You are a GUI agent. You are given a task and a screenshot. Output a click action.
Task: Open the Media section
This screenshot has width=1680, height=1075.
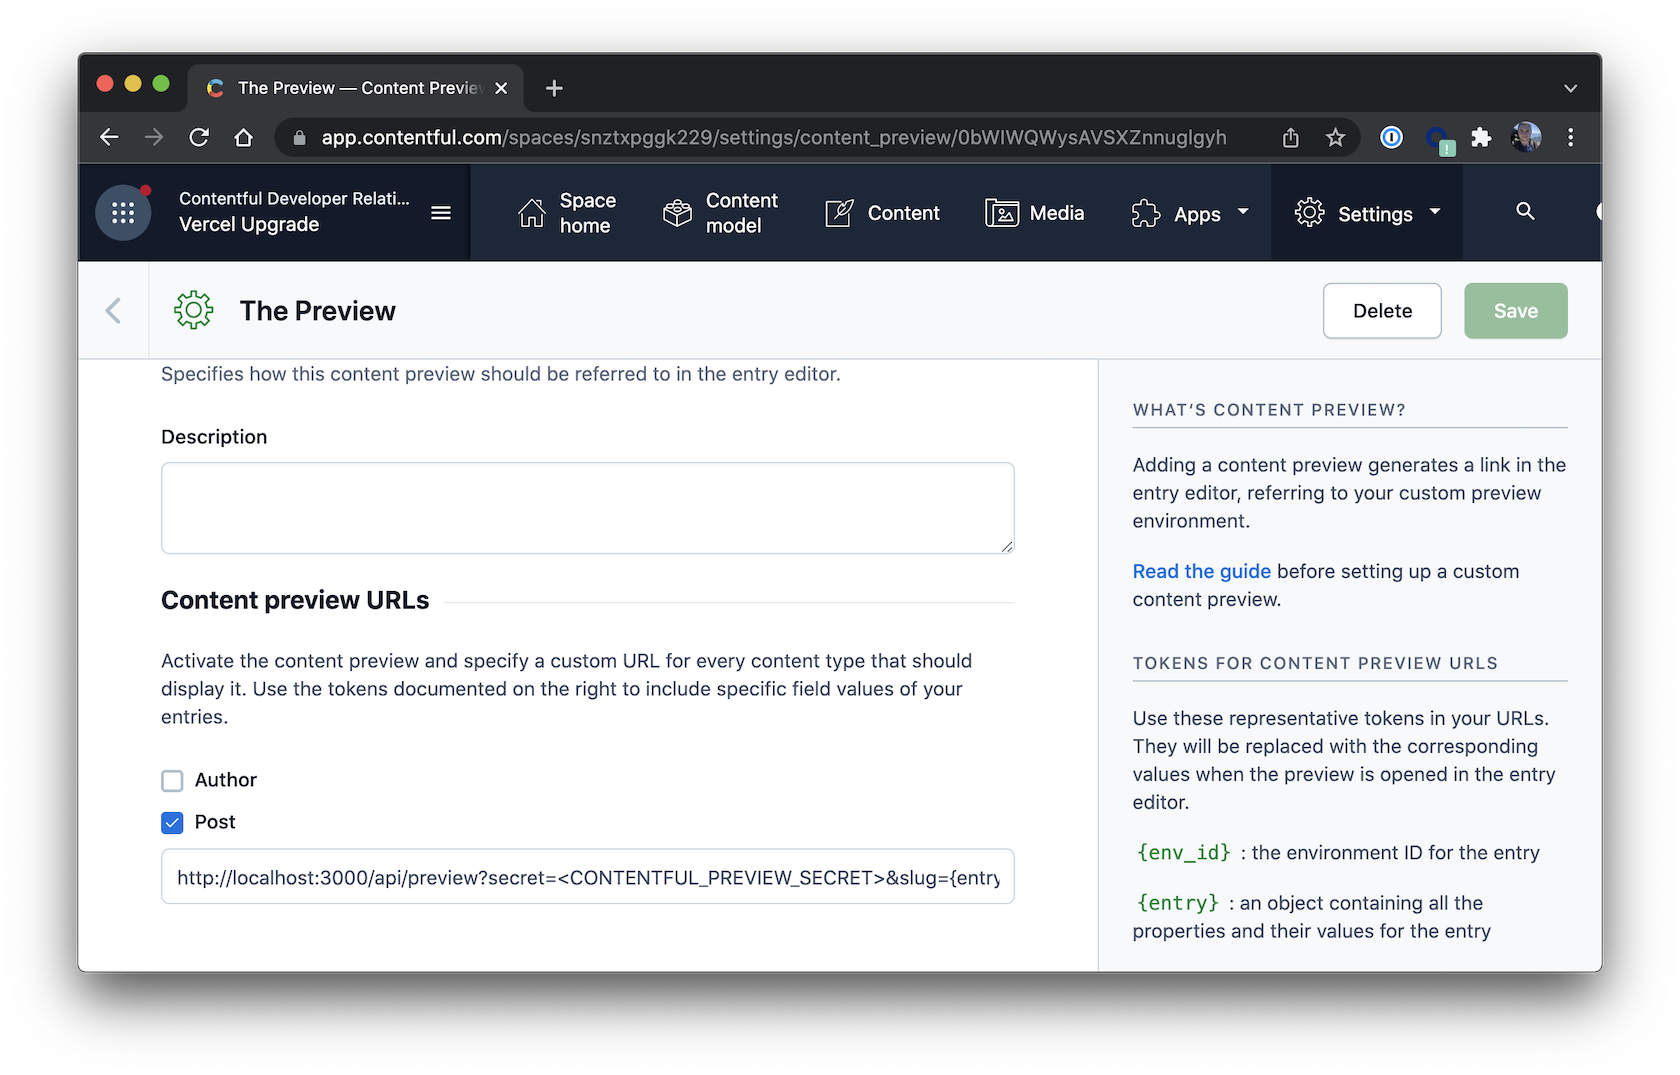click(1035, 213)
